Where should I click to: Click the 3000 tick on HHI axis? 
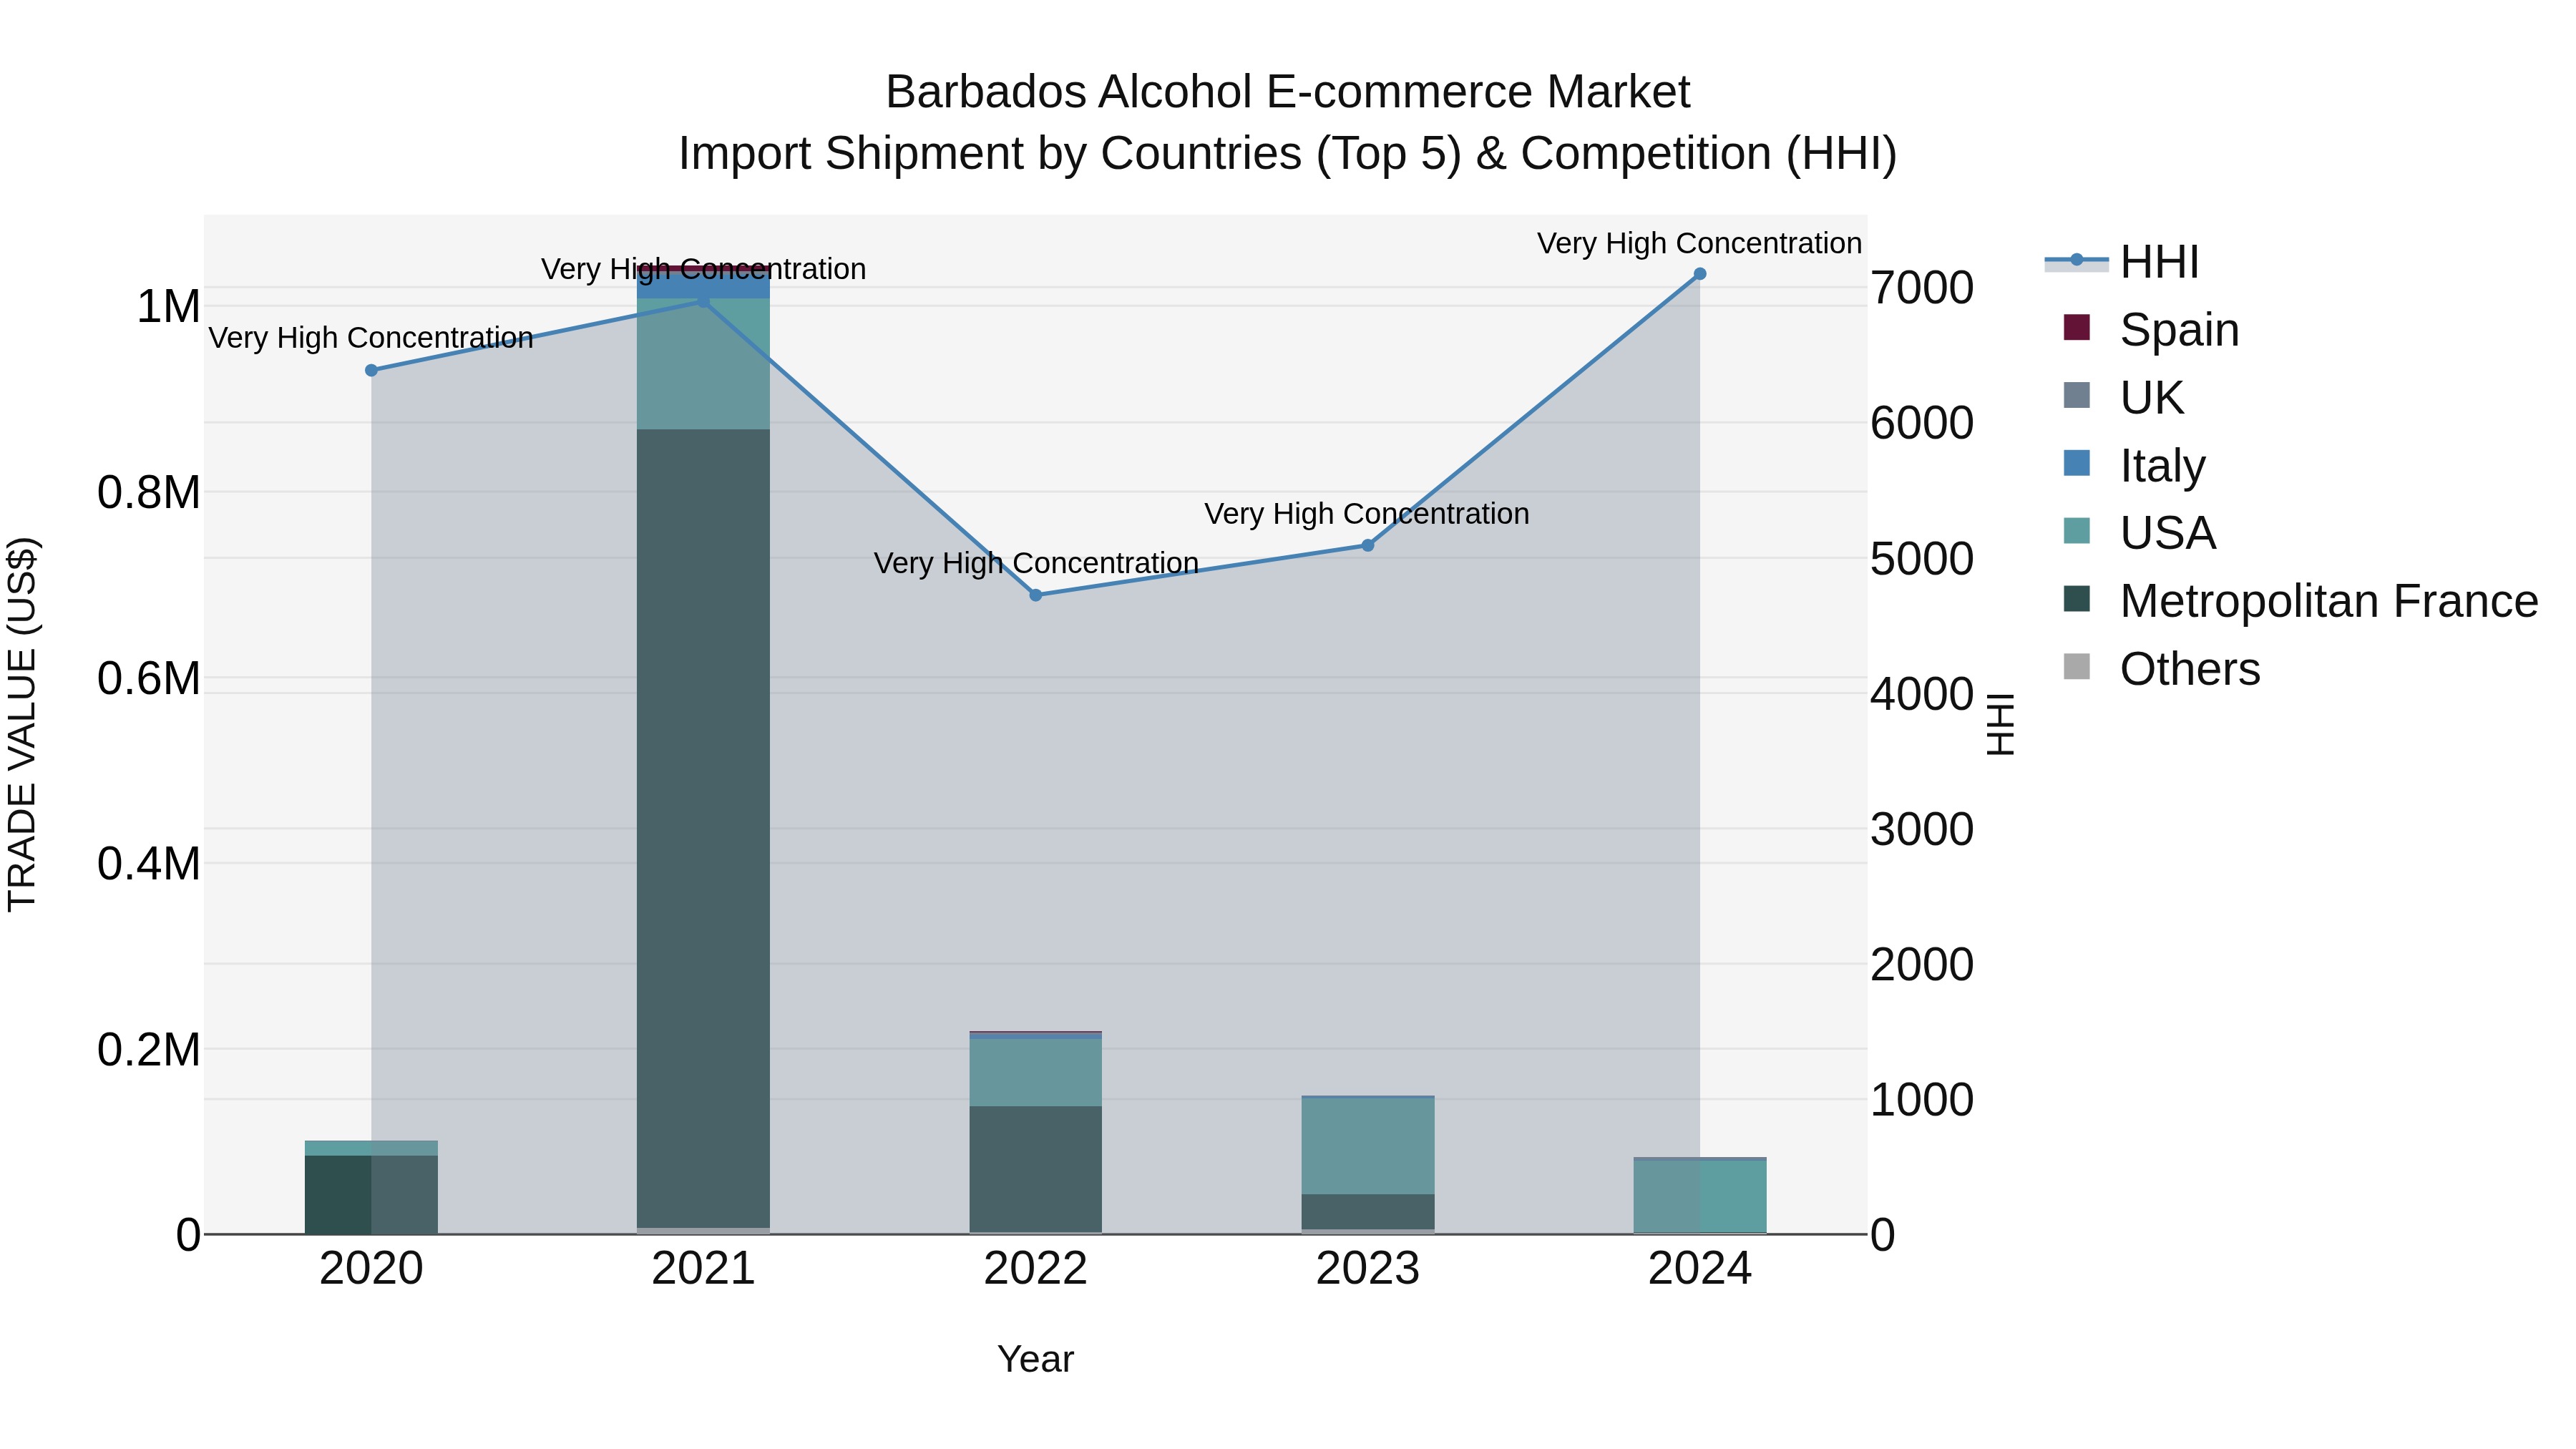[1922, 829]
